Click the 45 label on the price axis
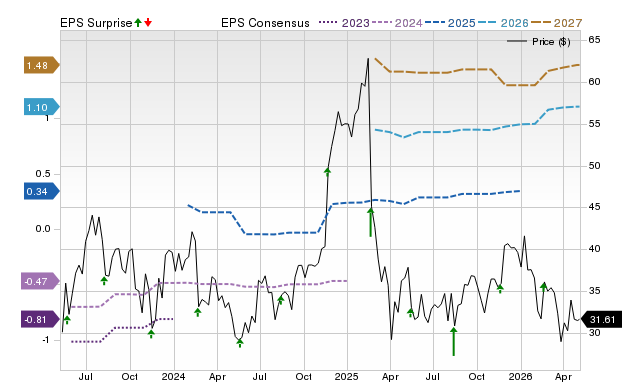 (x=594, y=207)
